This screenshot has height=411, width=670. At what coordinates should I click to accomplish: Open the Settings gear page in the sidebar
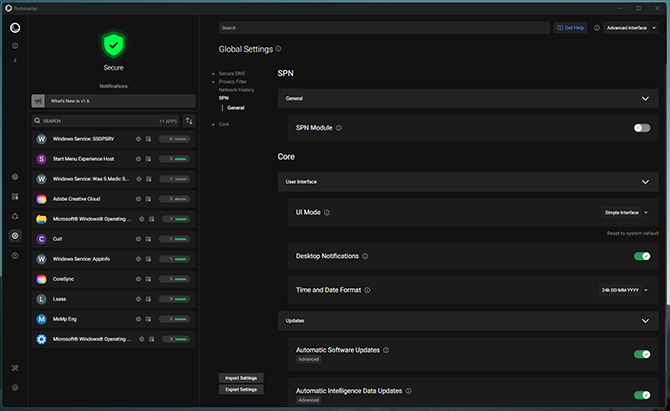click(x=15, y=235)
